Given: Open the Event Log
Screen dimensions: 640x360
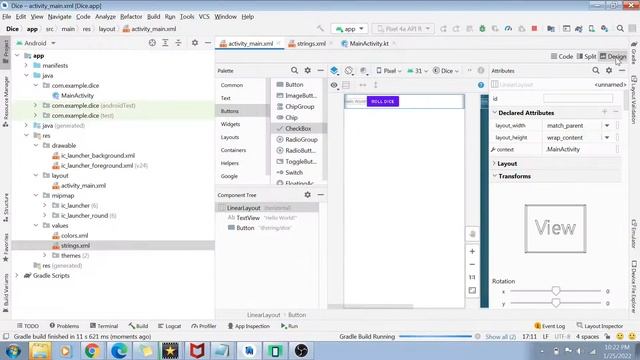Looking at the screenshot, I should tap(549, 326).
